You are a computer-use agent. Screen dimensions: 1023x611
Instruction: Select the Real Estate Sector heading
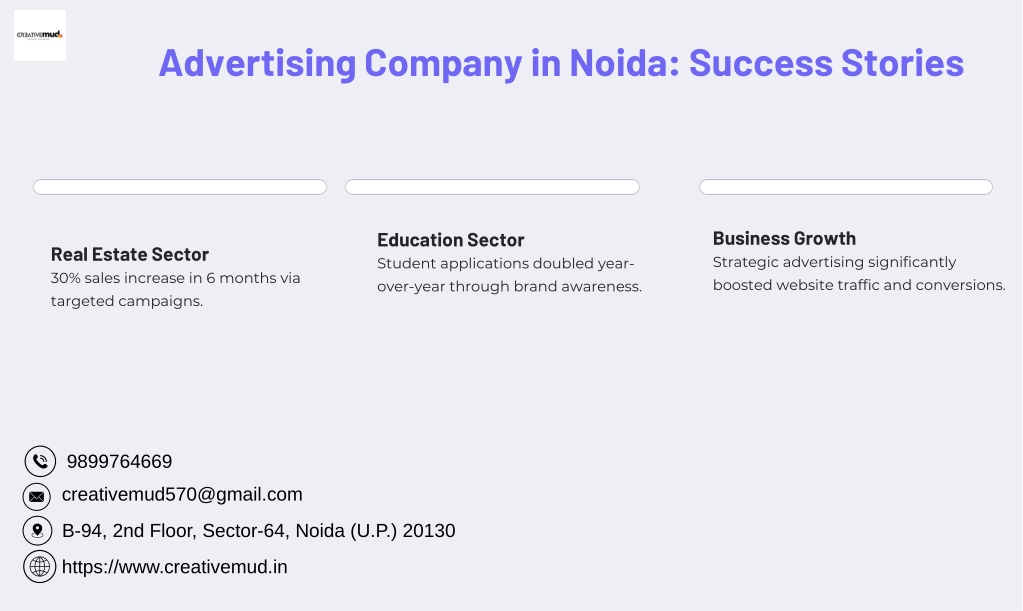tap(130, 254)
